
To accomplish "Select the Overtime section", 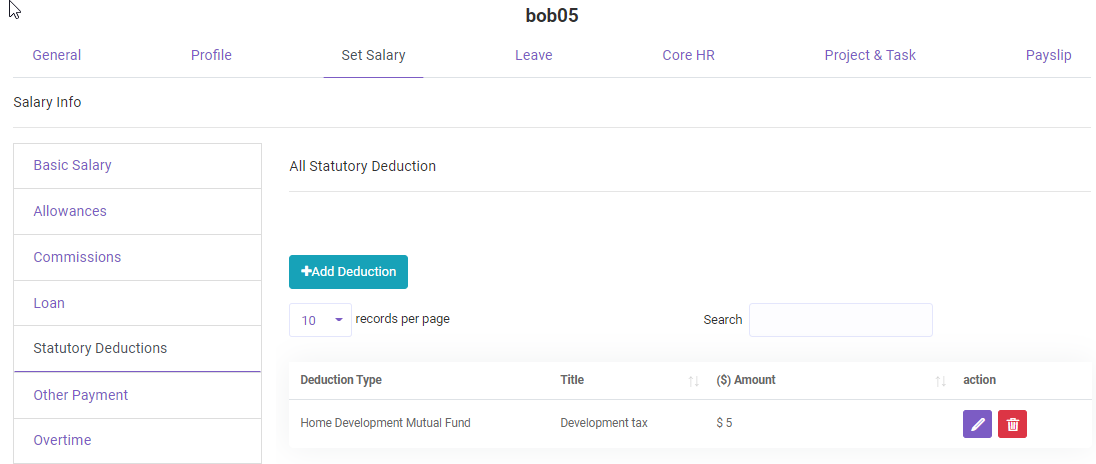I will click(x=62, y=441).
